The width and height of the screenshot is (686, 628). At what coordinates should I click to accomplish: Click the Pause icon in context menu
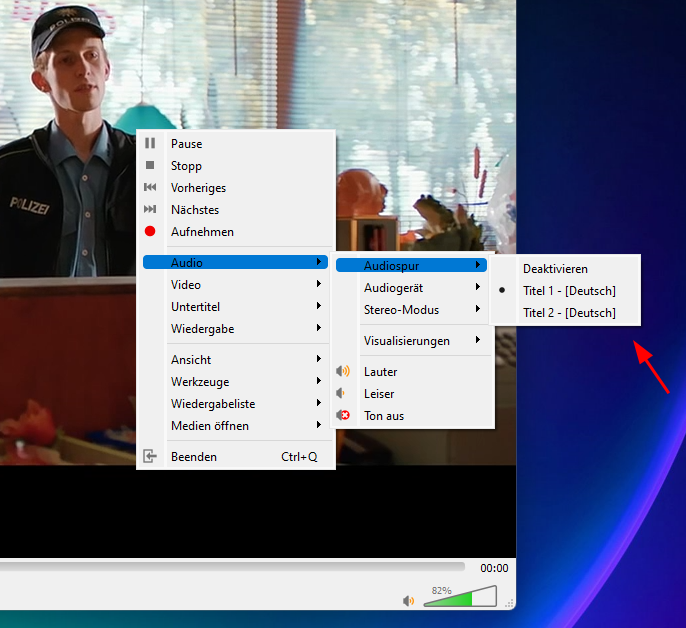(150, 144)
